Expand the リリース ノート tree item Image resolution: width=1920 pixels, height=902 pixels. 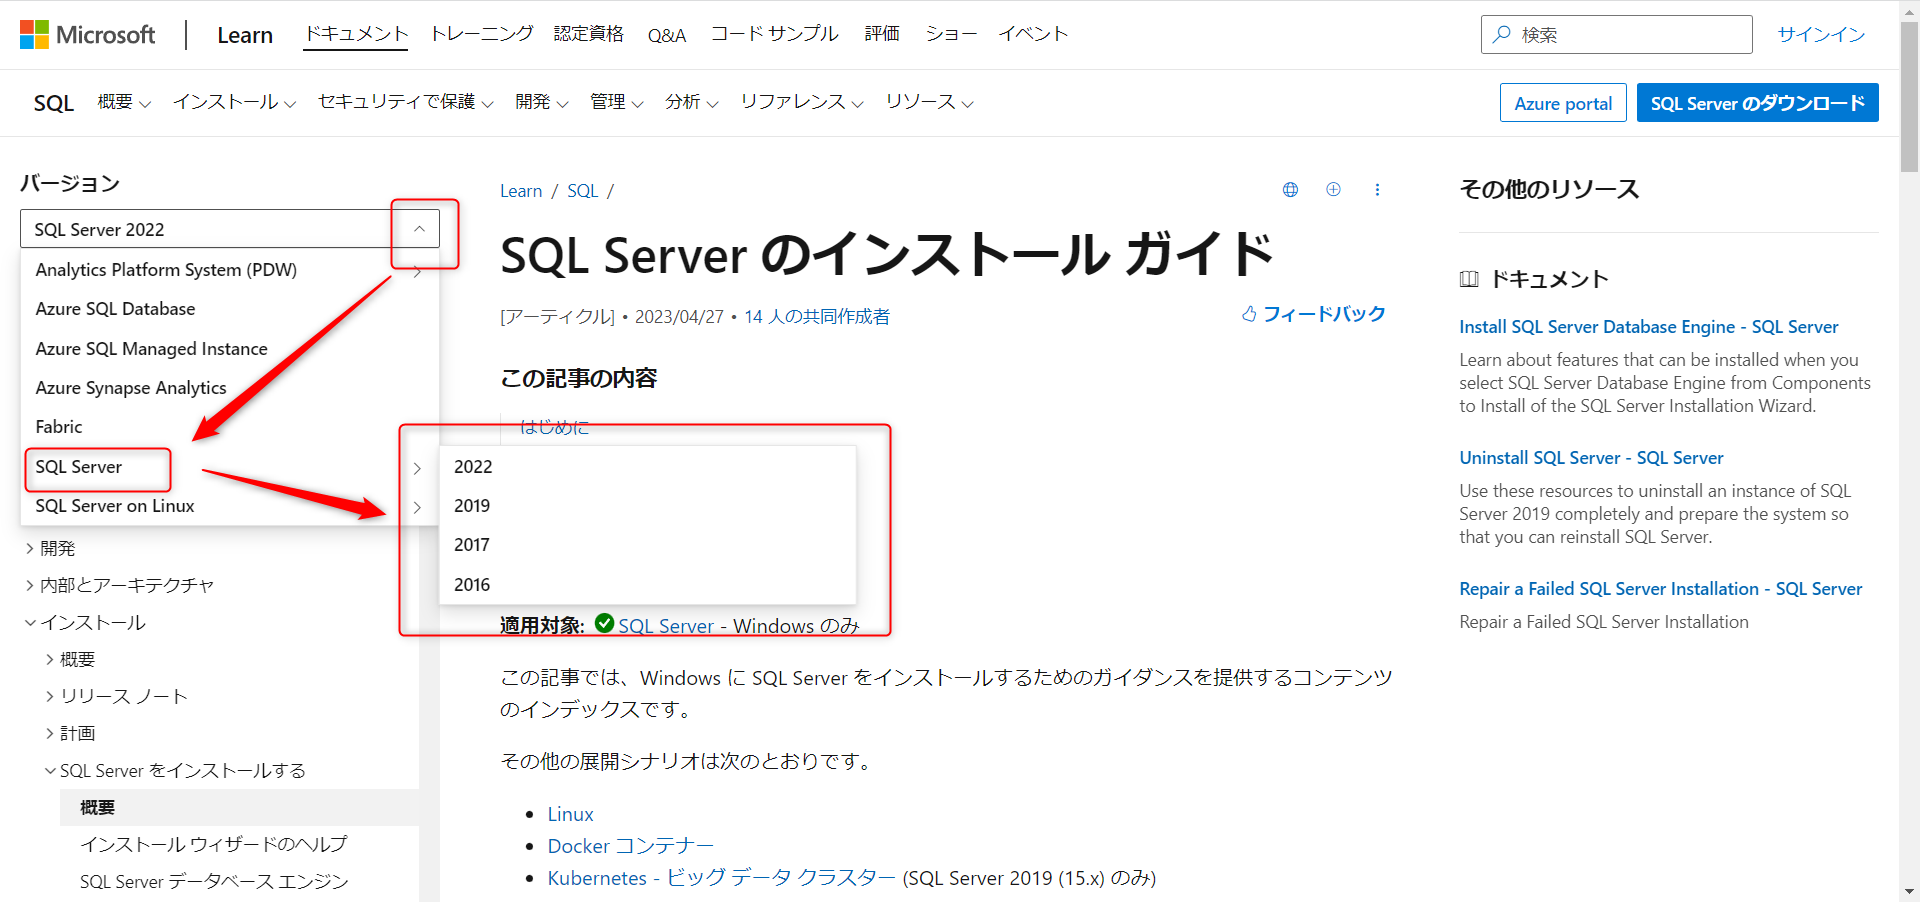50,697
